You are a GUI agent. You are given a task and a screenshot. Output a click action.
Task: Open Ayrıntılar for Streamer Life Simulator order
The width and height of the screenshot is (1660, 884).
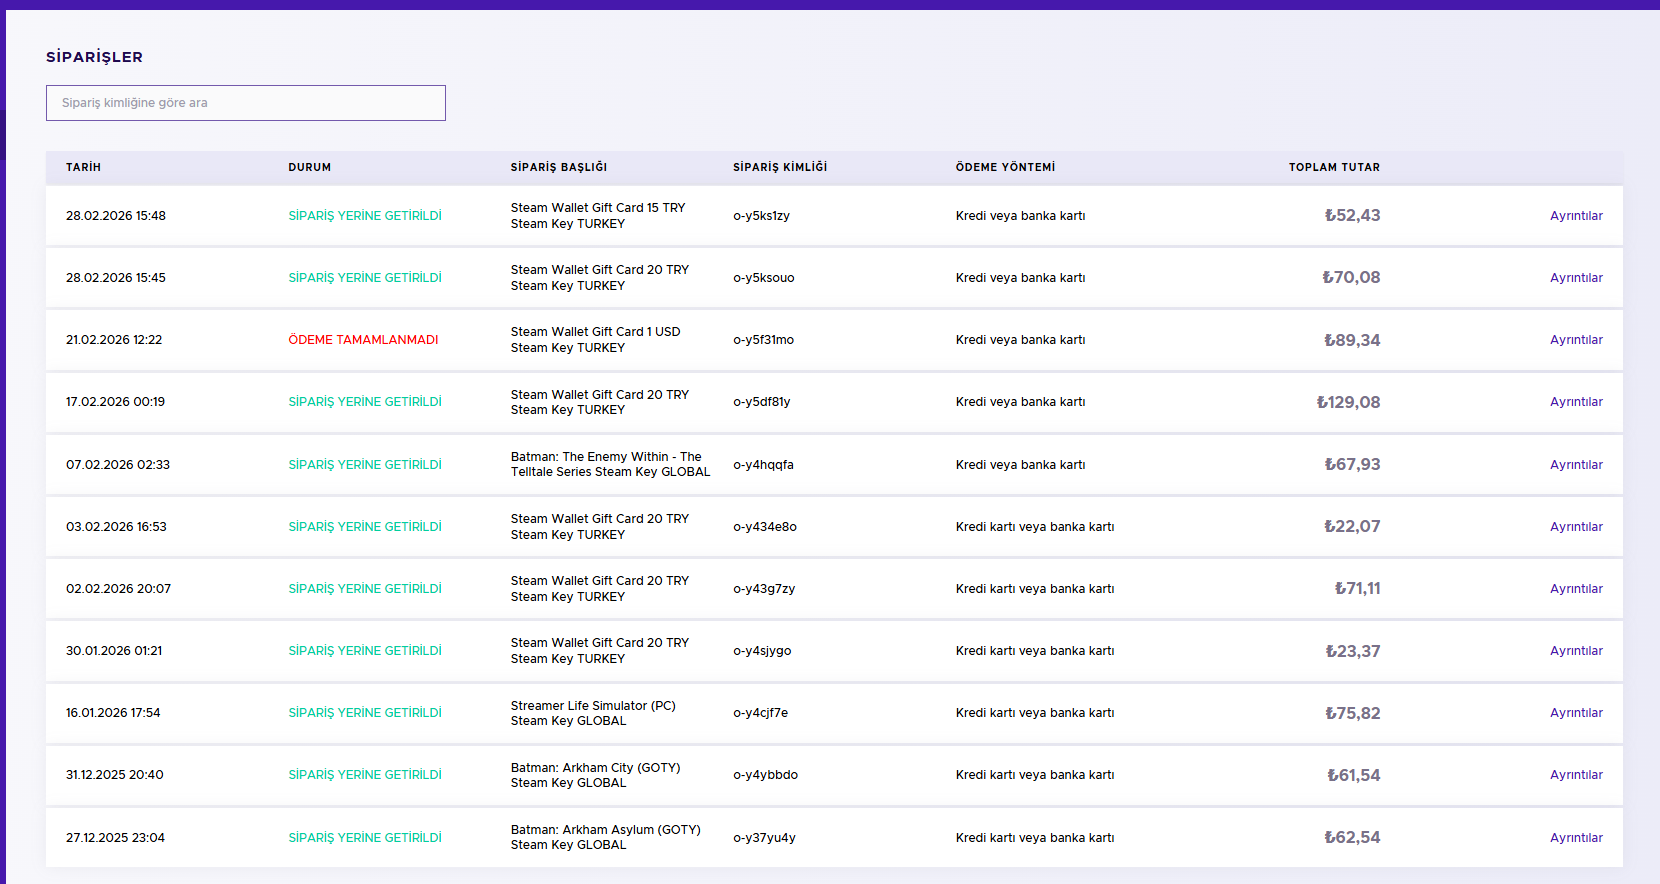pos(1576,713)
